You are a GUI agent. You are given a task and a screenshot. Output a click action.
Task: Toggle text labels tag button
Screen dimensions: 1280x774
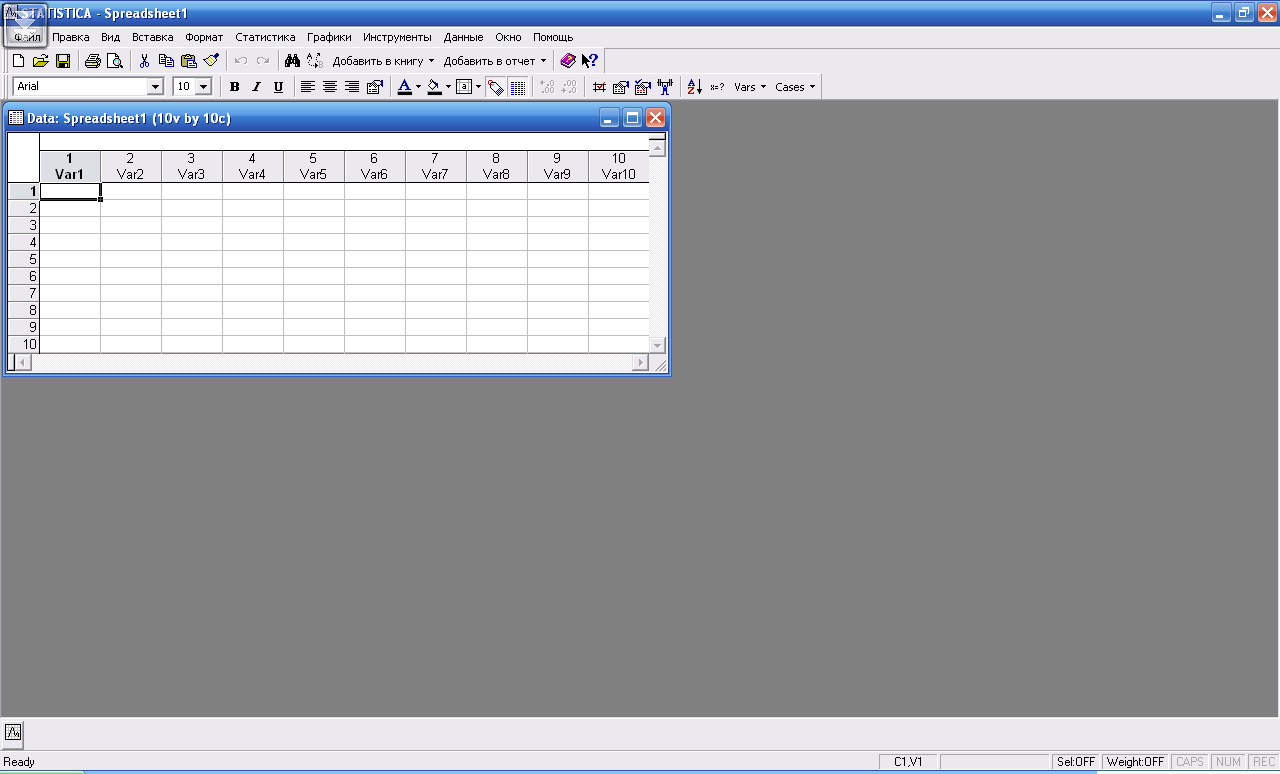tap(495, 87)
